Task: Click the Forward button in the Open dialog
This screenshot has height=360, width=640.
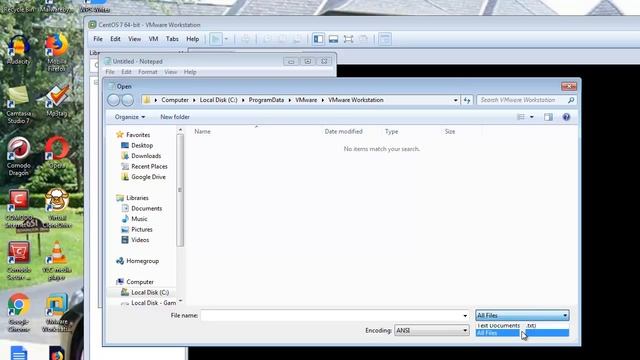Action: coord(128,100)
